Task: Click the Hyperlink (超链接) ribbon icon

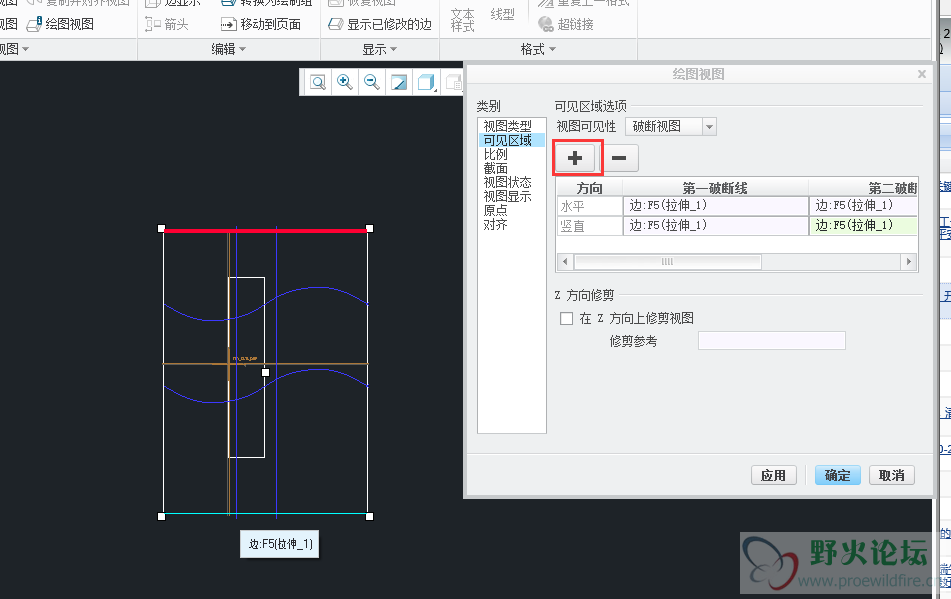Action: point(546,24)
